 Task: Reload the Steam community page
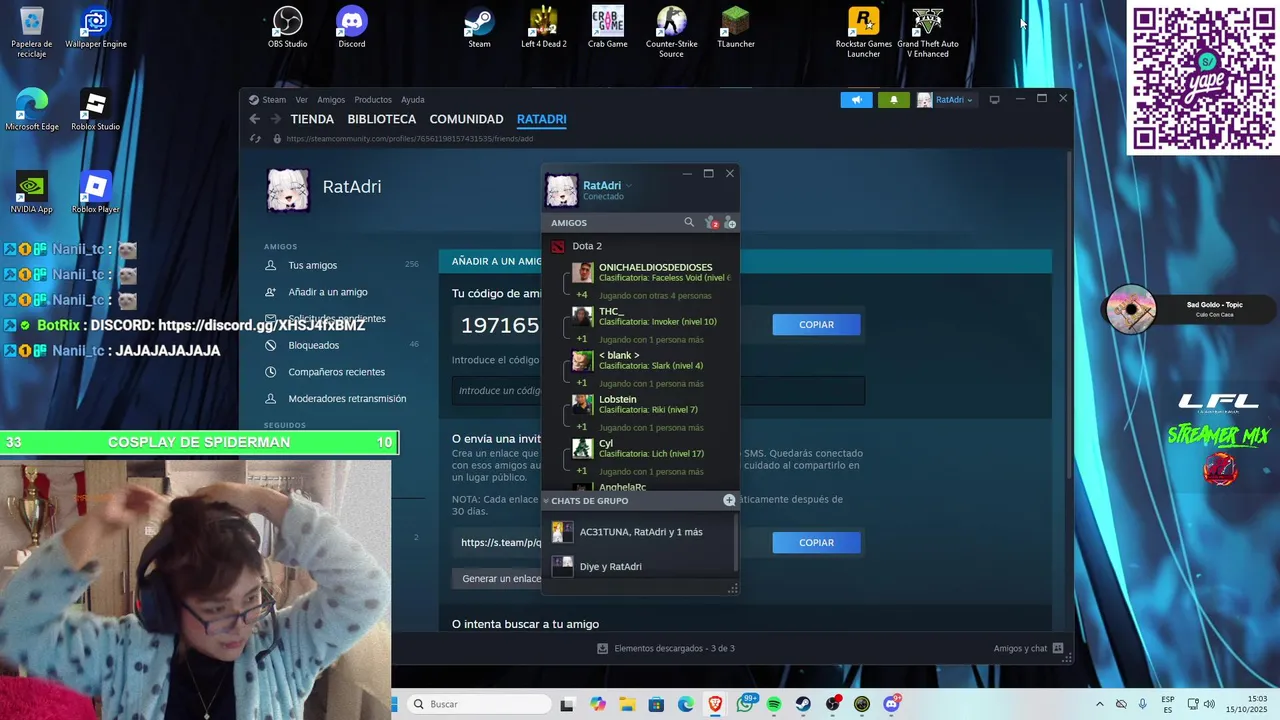click(255, 139)
